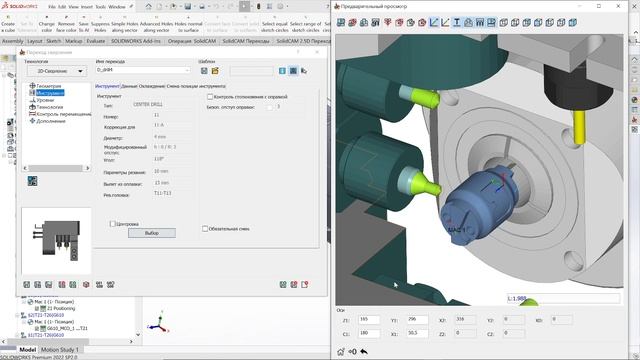The width and height of the screenshot is (640, 360).
Task: Click the Select equal sketch circles button
Action: click(275, 24)
